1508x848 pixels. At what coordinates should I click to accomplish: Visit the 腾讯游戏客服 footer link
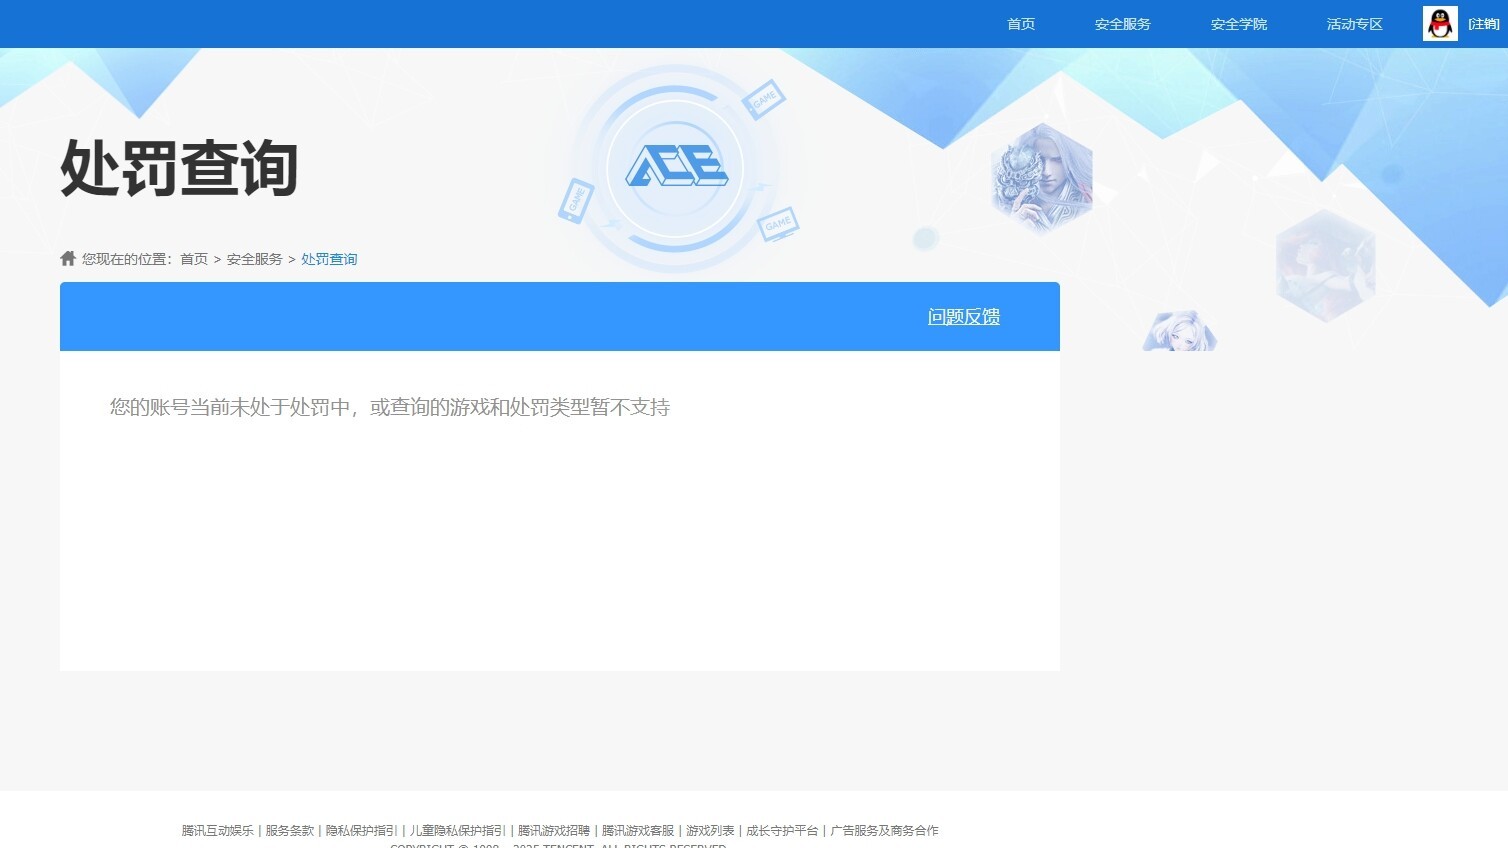point(638,831)
